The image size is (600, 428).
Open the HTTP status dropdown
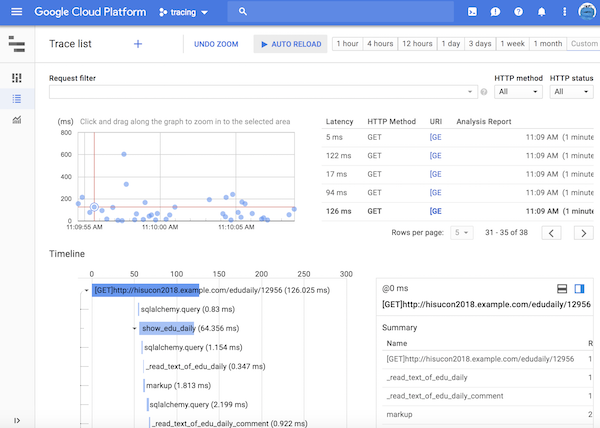point(571,92)
